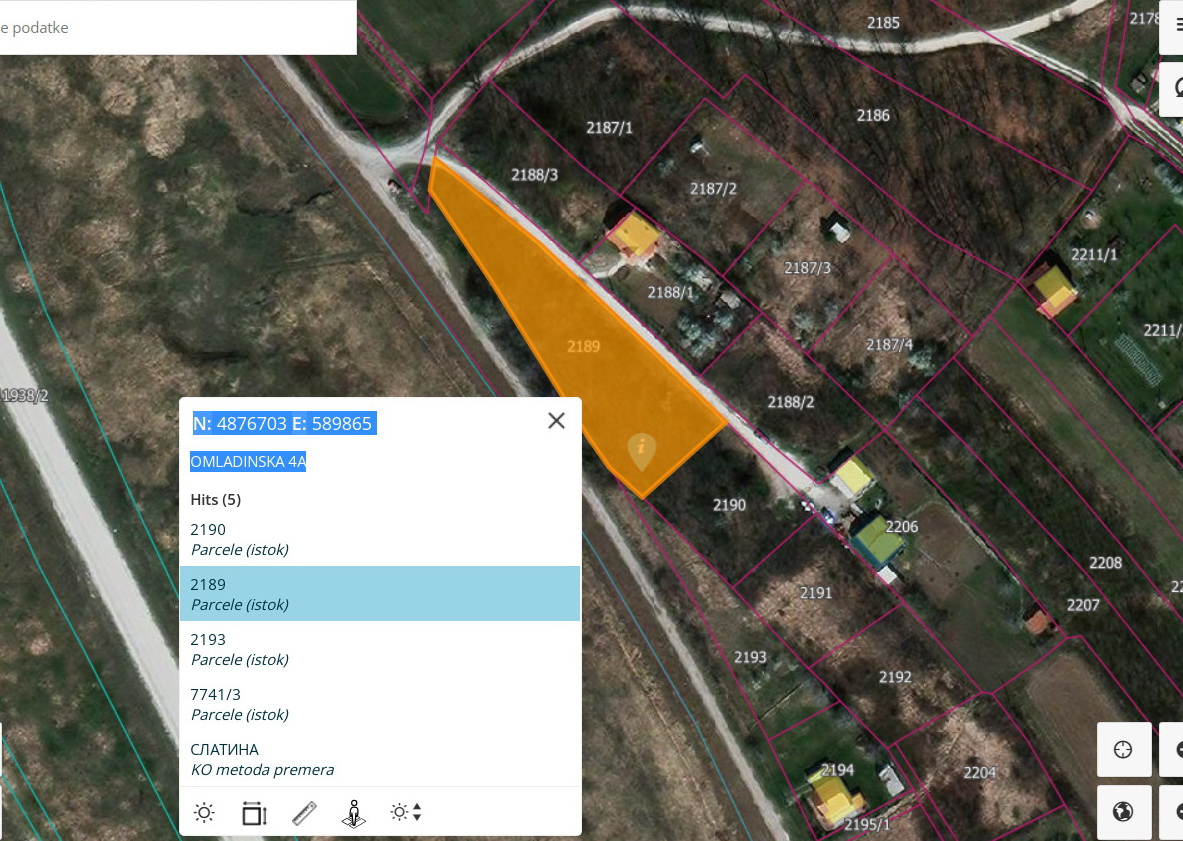Click parcel label 2194 on the map
The width and height of the screenshot is (1183, 841).
pyautogui.click(x=837, y=770)
